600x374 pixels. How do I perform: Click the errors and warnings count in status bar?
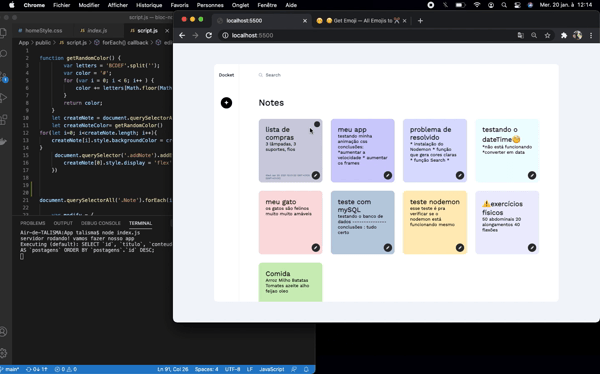click(65, 369)
